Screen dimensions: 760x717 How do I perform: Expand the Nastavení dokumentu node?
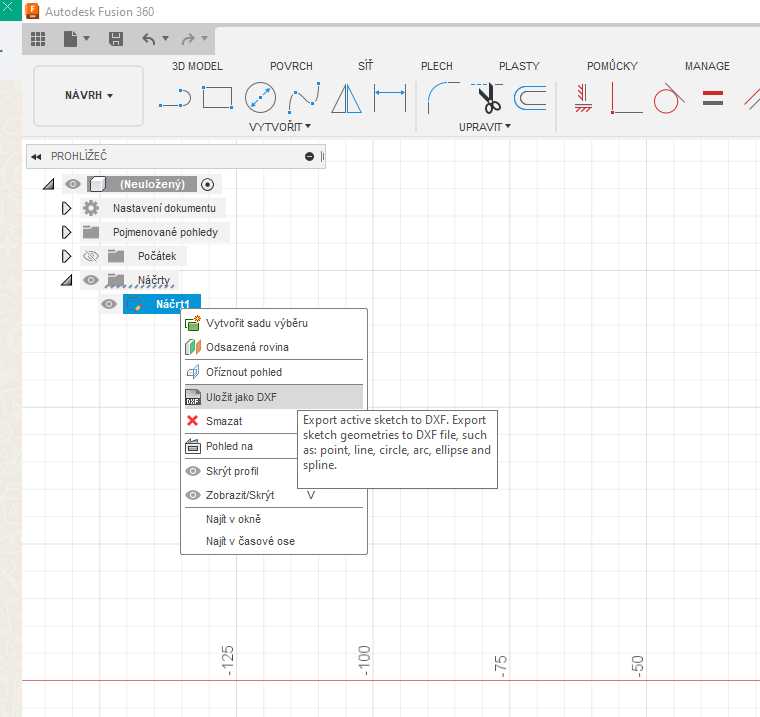[x=66, y=208]
